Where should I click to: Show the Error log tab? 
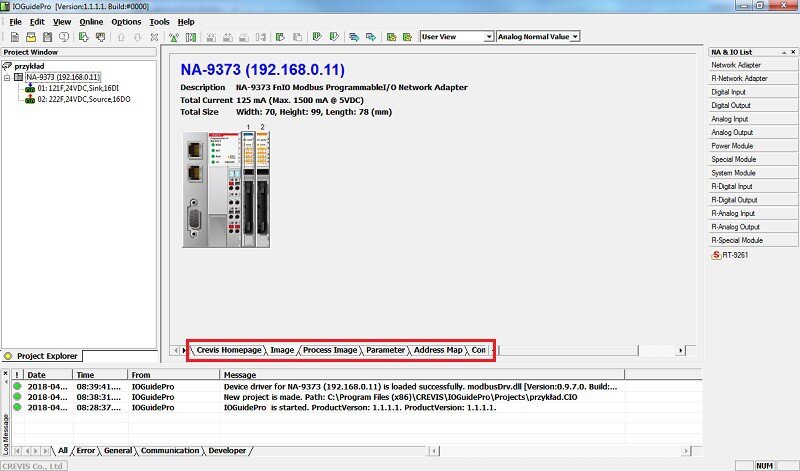(x=86, y=451)
